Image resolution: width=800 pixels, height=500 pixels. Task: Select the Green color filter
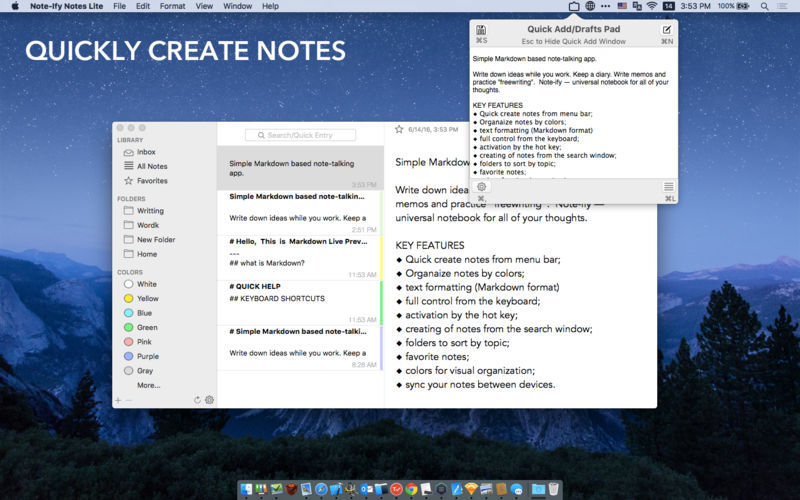tap(147, 327)
